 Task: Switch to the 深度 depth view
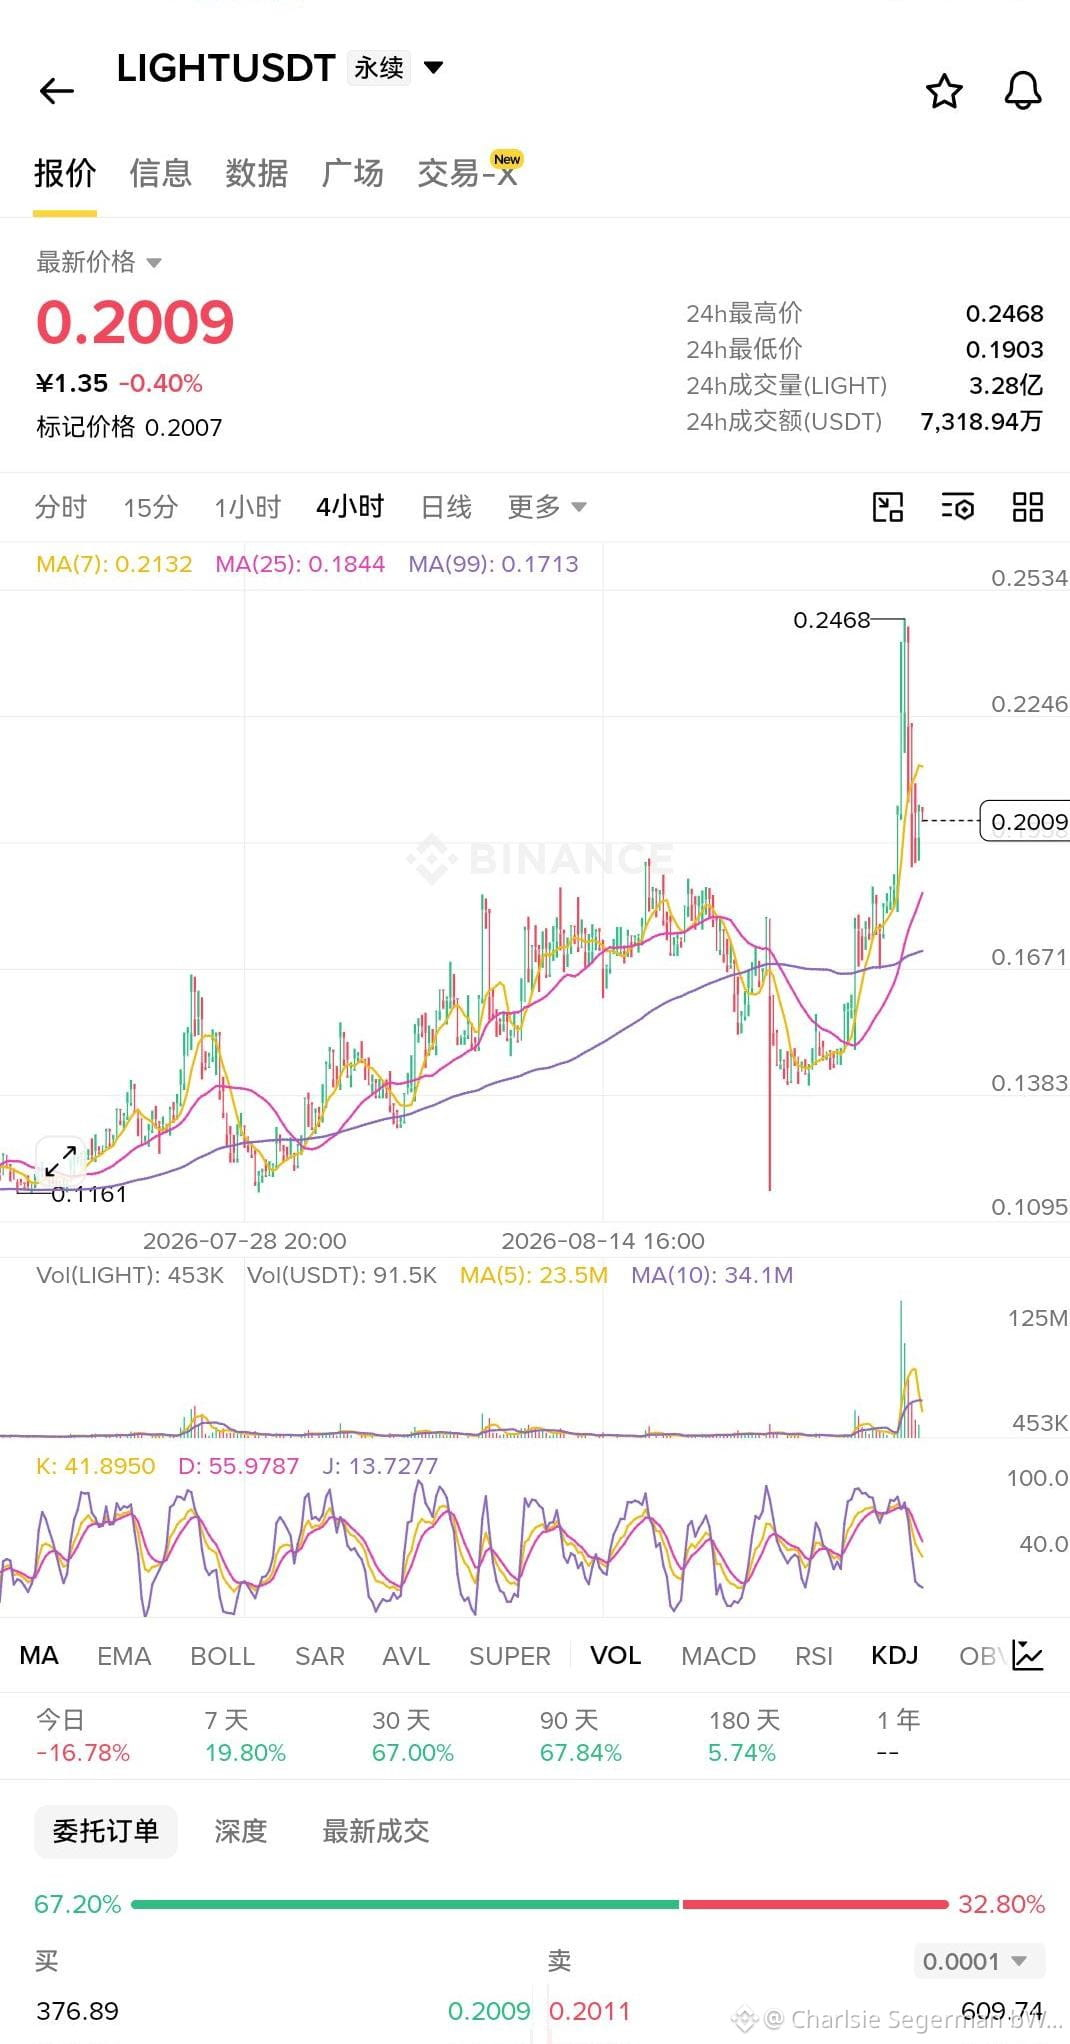tap(241, 1831)
